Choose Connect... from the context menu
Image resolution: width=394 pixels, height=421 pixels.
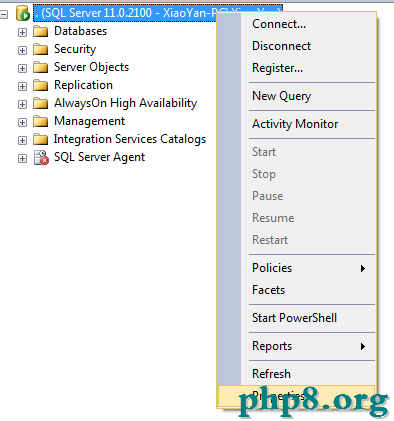point(297,24)
